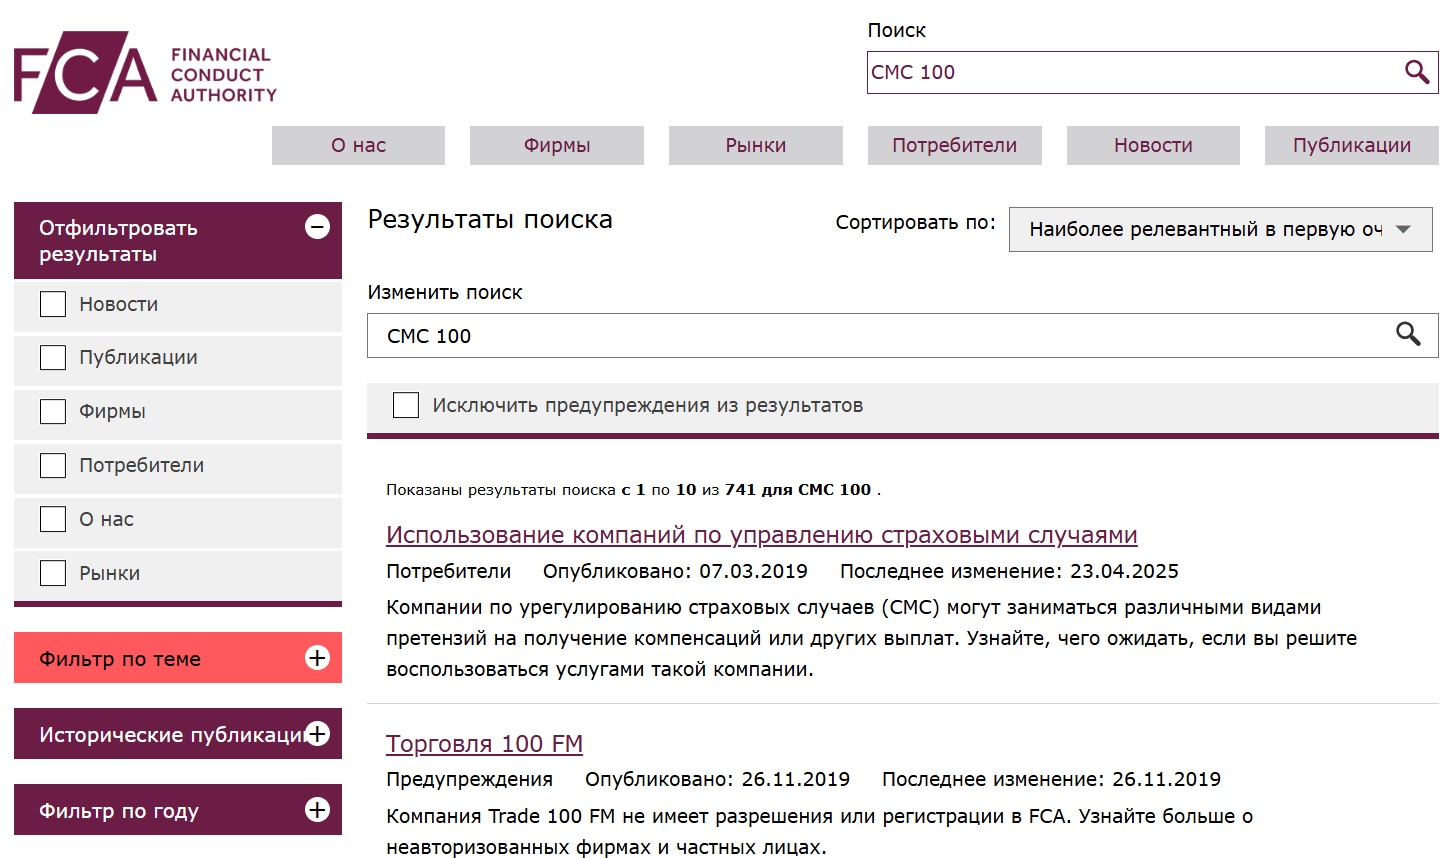1450x858 pixels.
Task: Click inside the 'Изменить поиск' input field
Action: pyautogui.click(x=800, y=335)
